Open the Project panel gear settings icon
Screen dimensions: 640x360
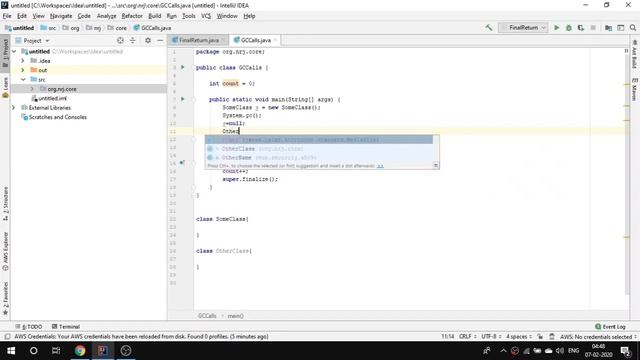click(x=148, y=40)
